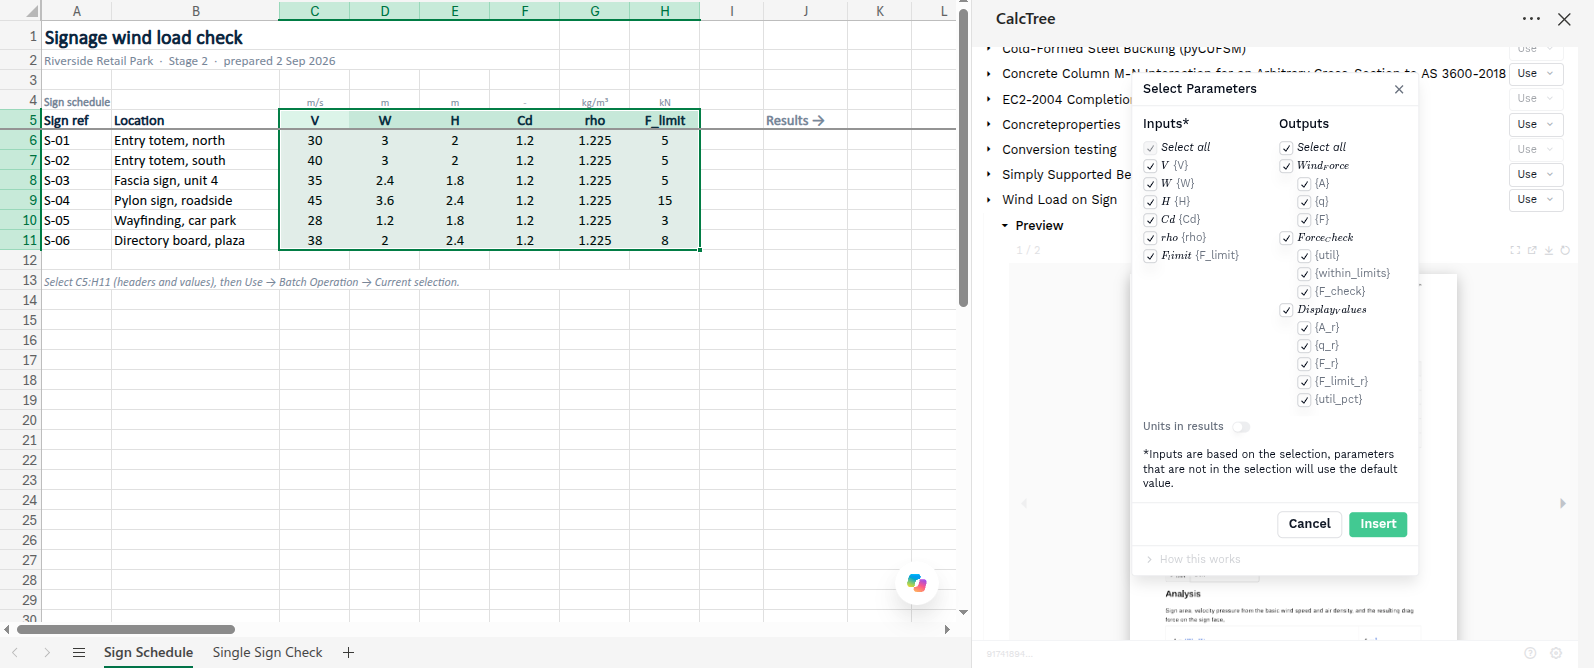Uncheck the {A_r} output checkbox

tap(1304, 328)
